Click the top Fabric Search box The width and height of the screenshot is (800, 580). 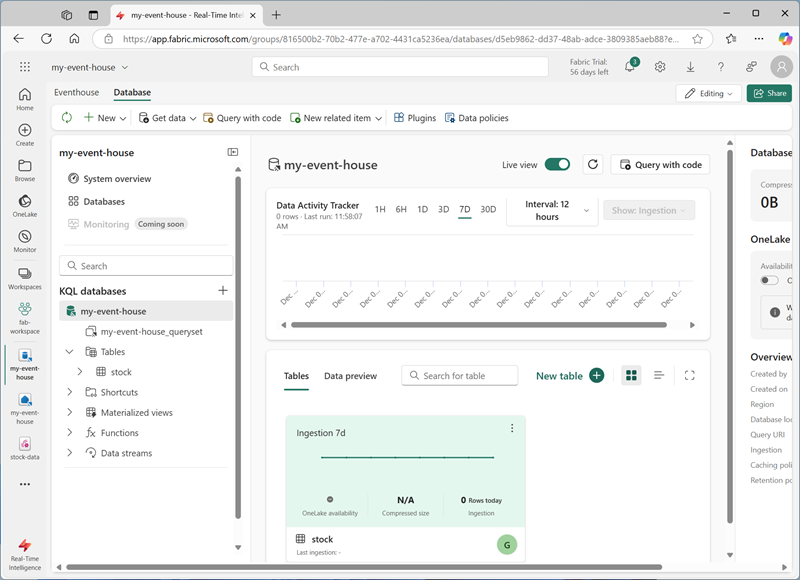(x=400, y=67)
